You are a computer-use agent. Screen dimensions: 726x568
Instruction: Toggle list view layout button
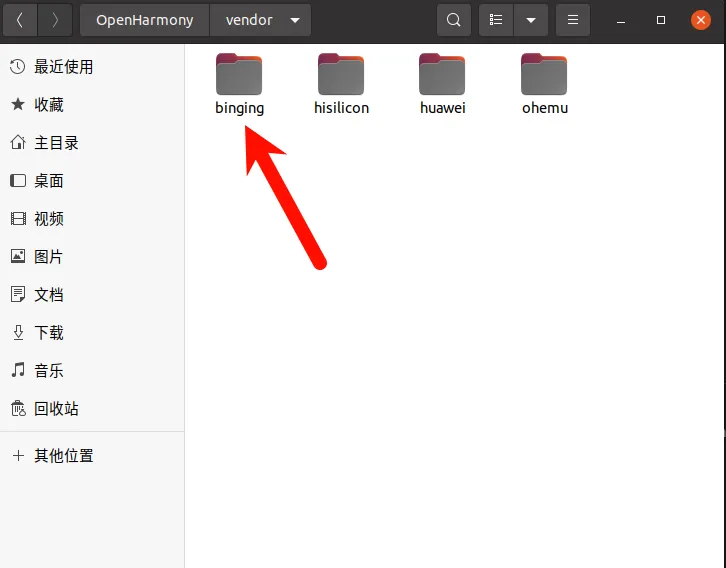click(496, 20)
